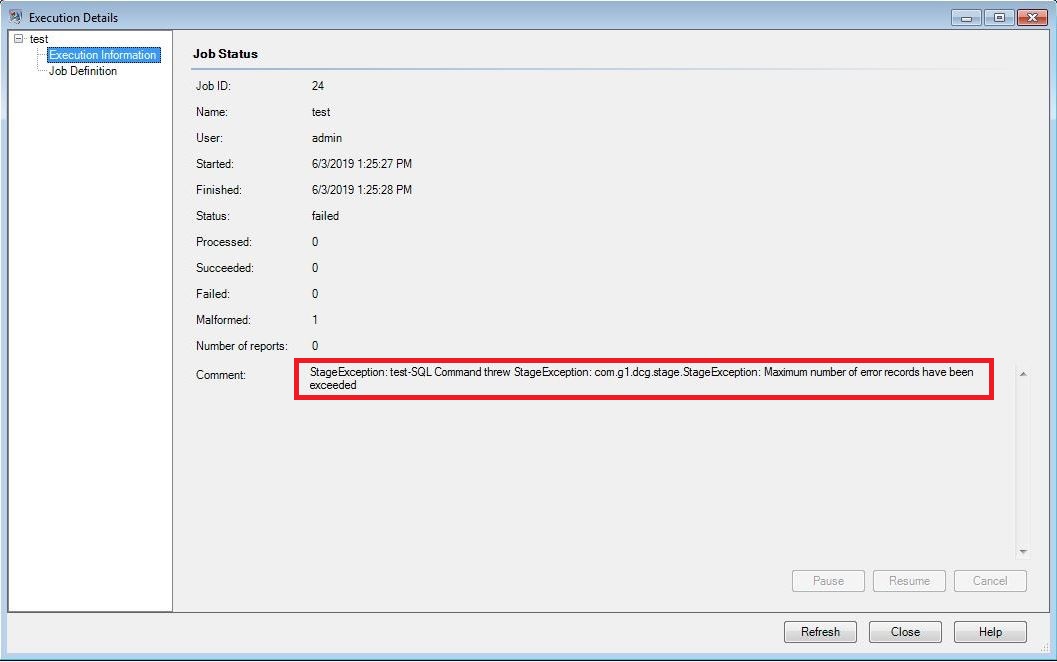The width and height of the screenshot is (1057, 662).
Task: Click the Malformed value 1
Action: pyautogui.click(x=315, y=320)
